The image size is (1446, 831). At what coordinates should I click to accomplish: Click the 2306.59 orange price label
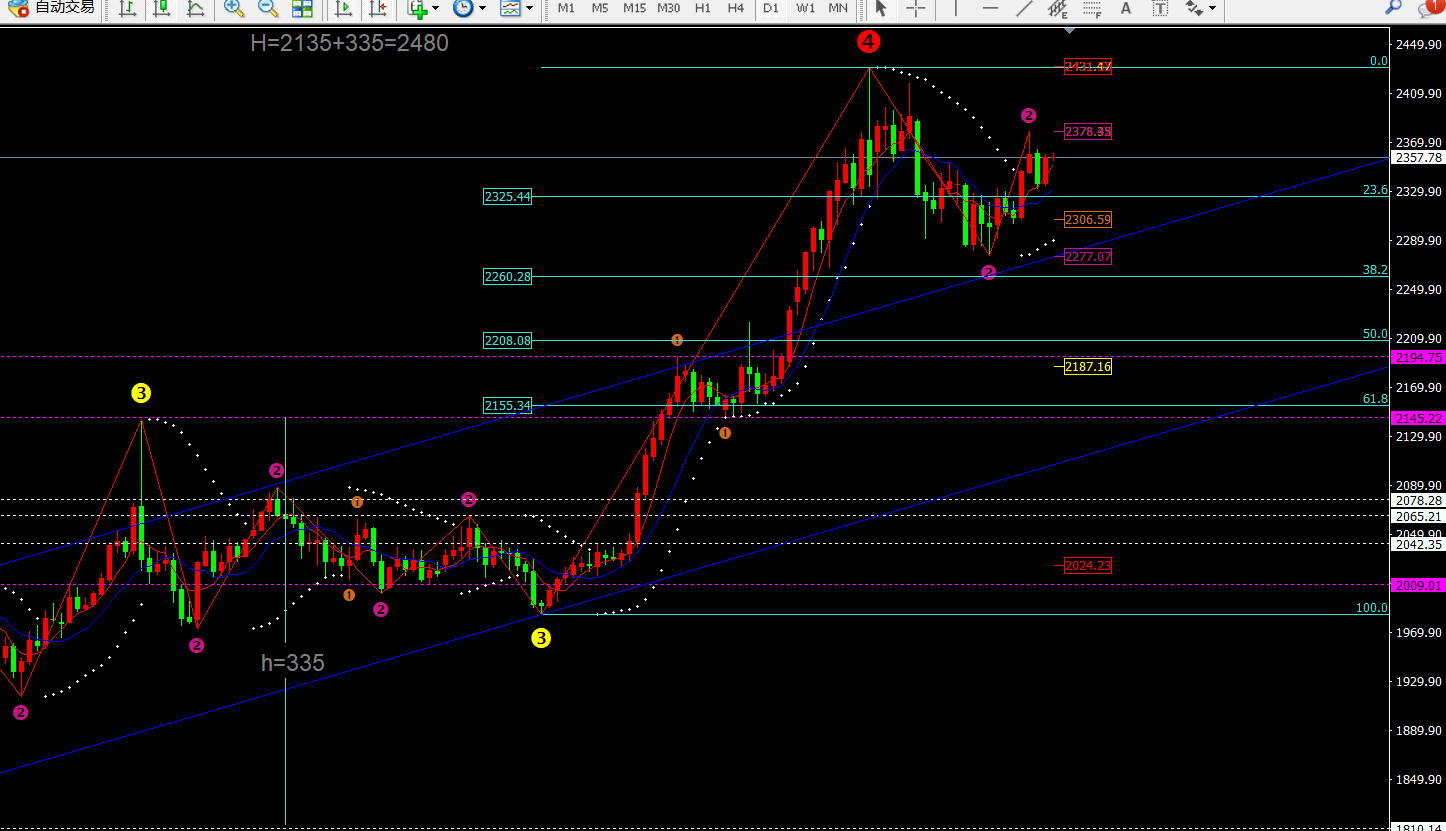click(1087, 219)
